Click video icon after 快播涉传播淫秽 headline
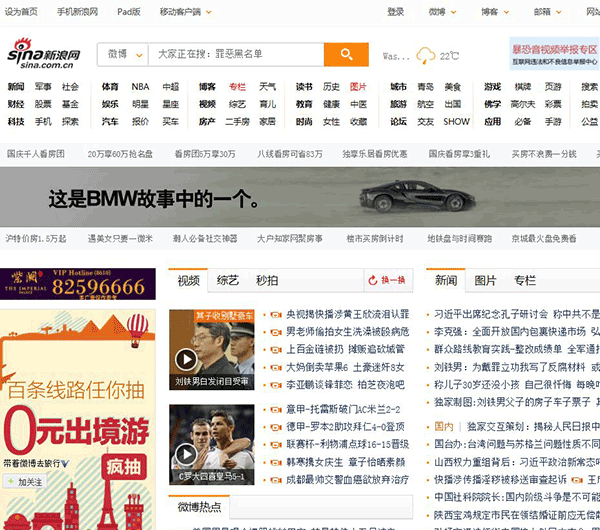600x530 pixels. 577,480
